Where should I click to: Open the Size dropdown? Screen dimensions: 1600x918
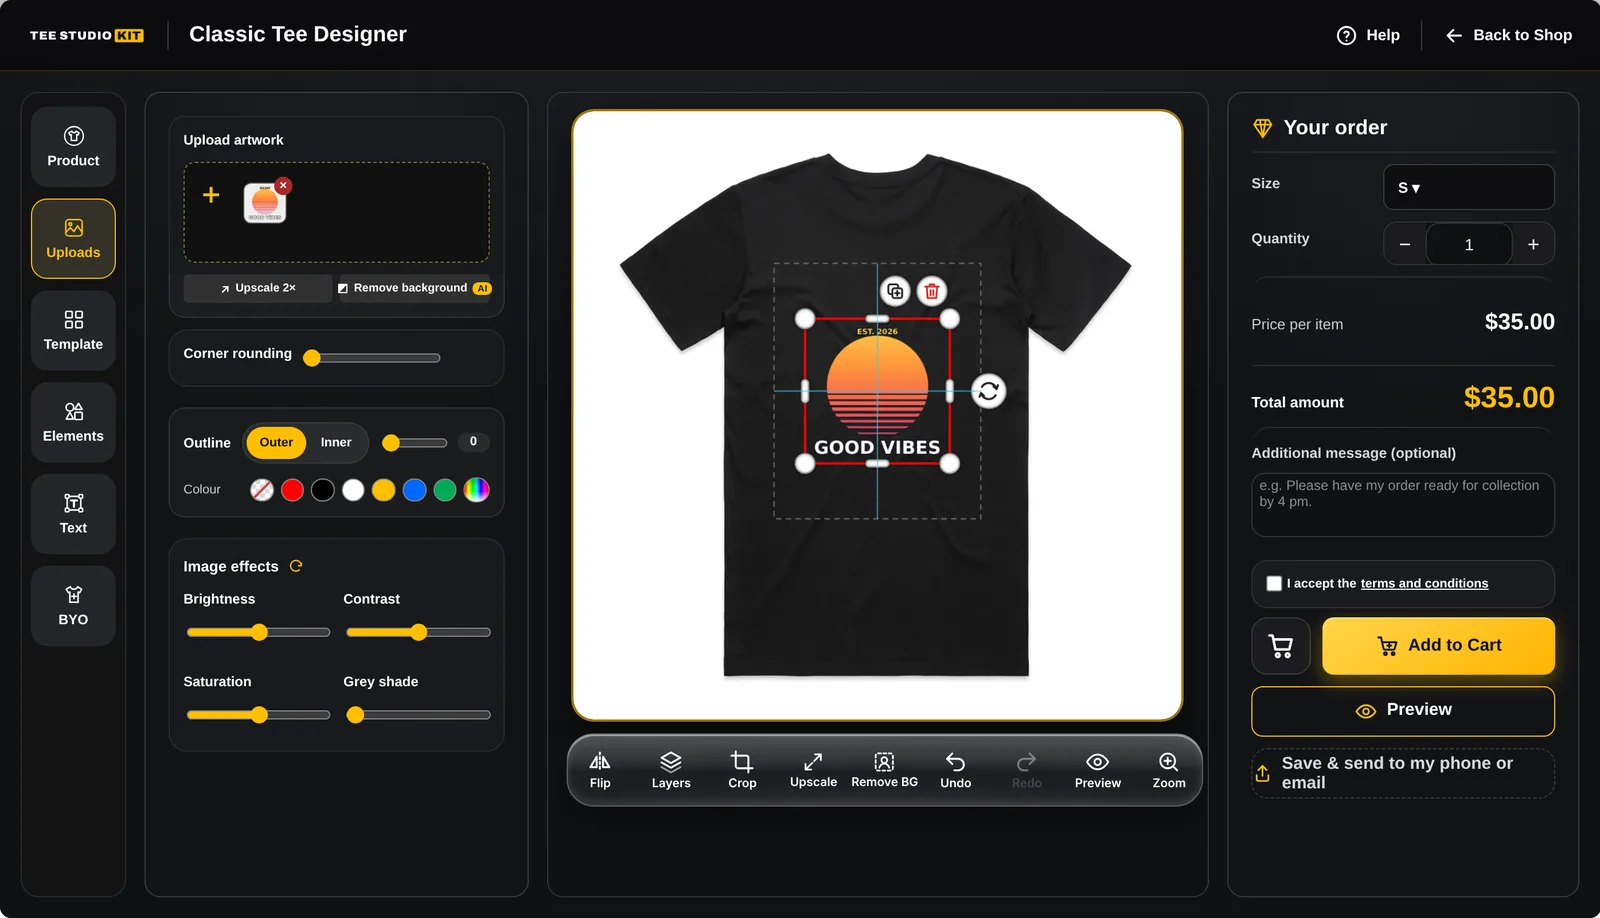click(x=1468, y=187)
